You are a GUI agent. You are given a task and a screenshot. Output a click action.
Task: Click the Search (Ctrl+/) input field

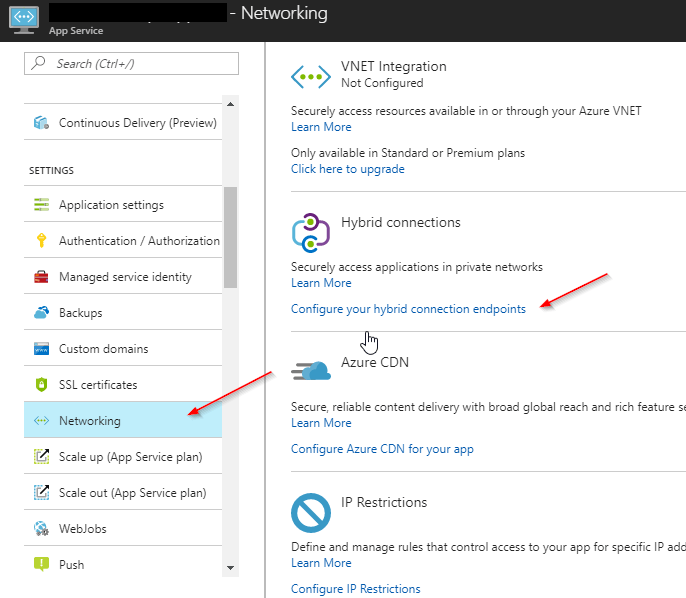coord(131,63)
